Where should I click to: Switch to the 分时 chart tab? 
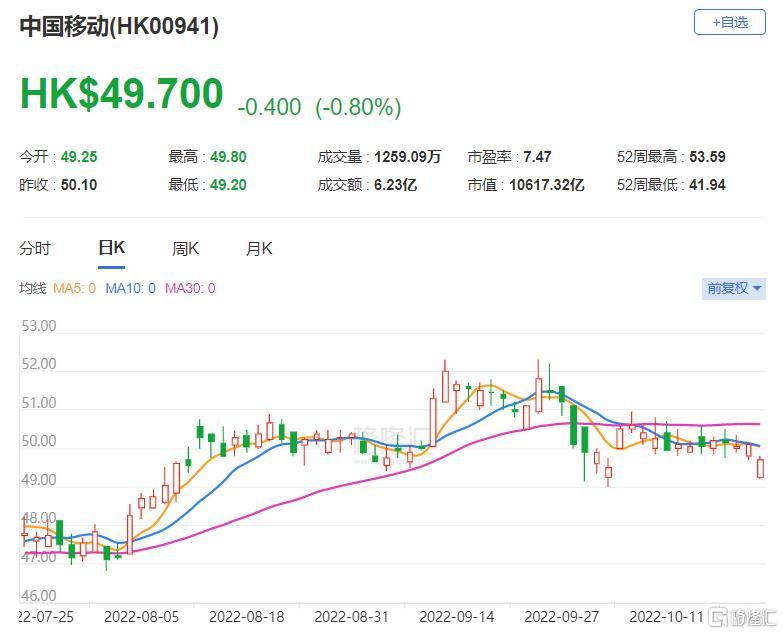pyautogui.click(x=35, y=248)
